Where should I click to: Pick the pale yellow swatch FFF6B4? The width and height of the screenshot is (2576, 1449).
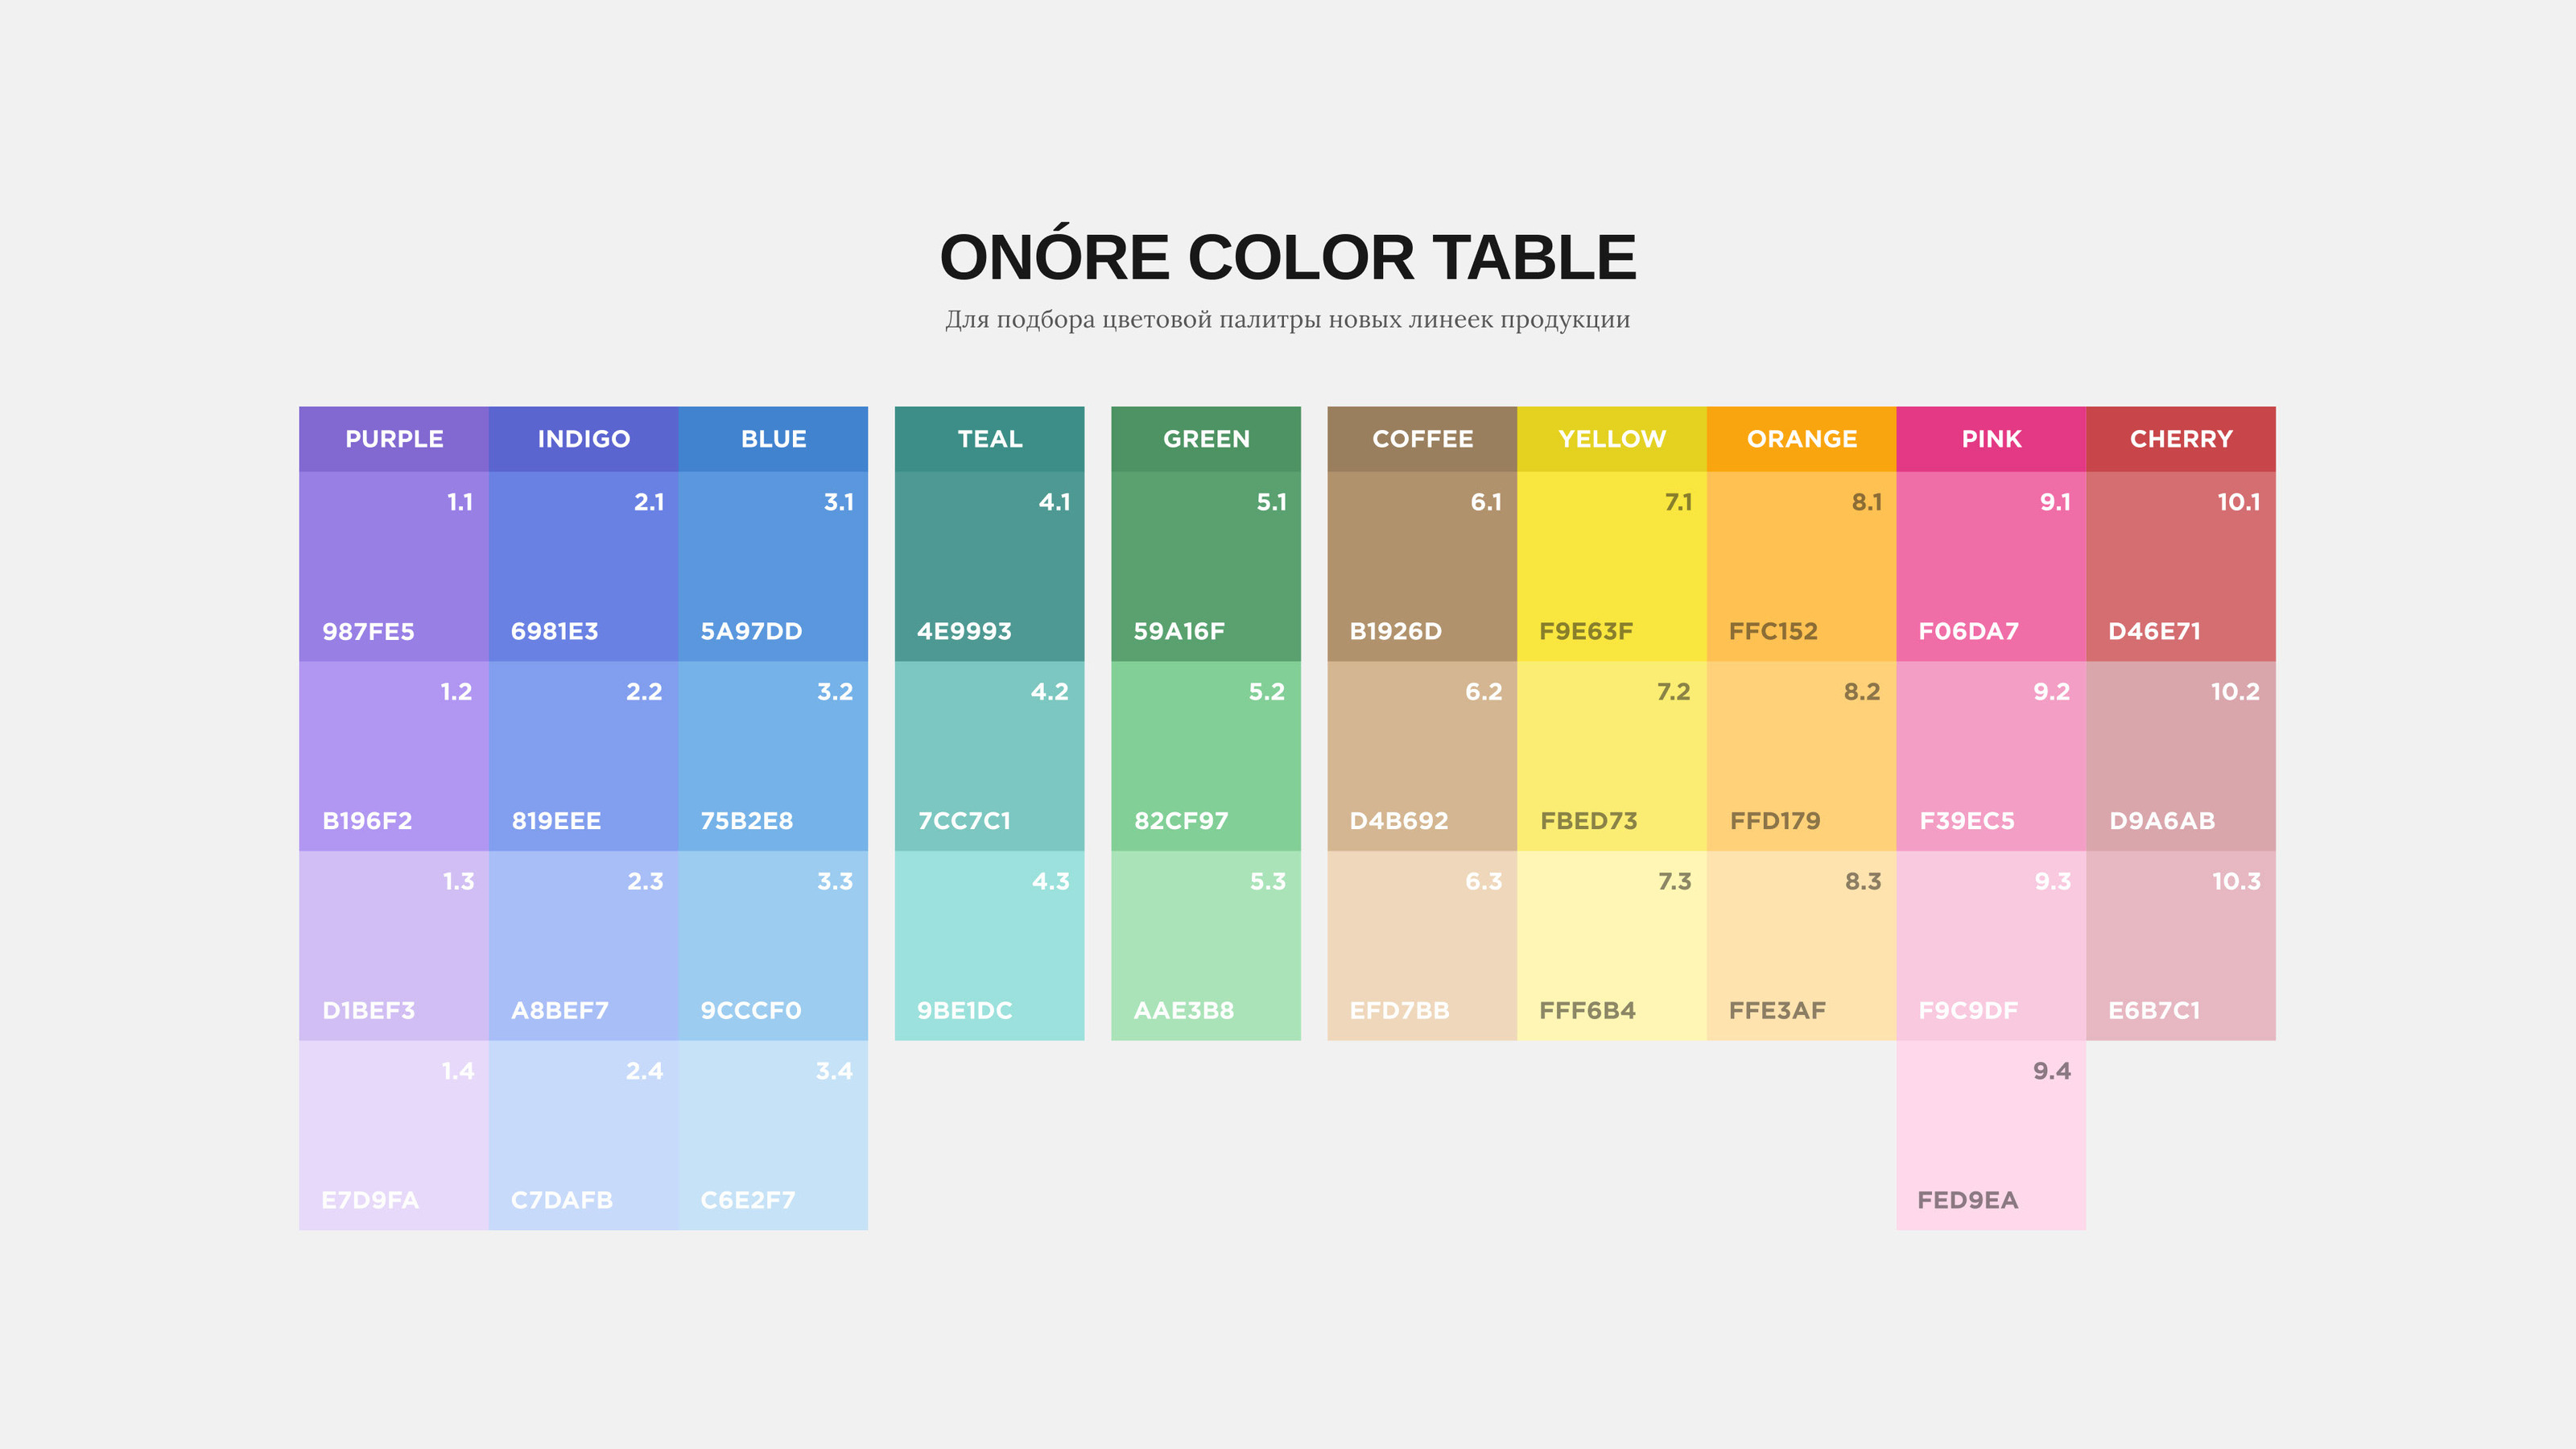coord(1611,945)
